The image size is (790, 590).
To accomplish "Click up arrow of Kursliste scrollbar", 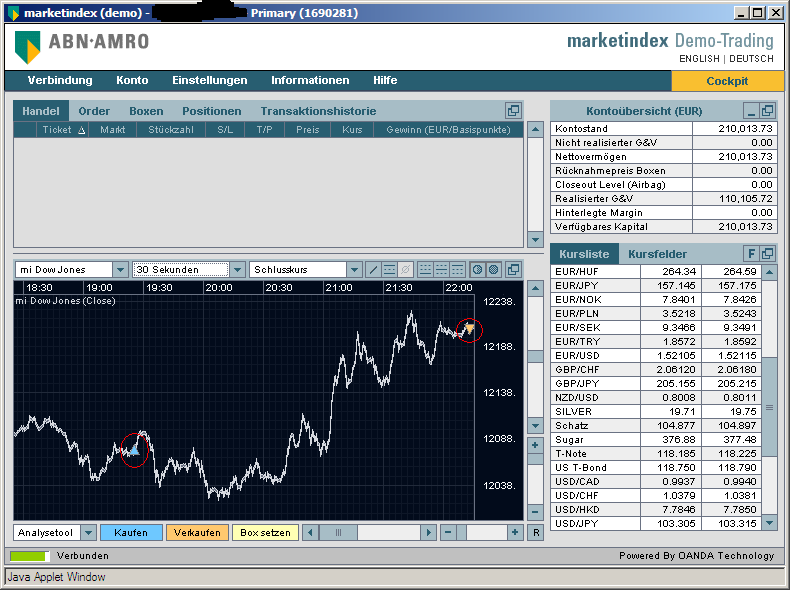I will coord(769,272).
